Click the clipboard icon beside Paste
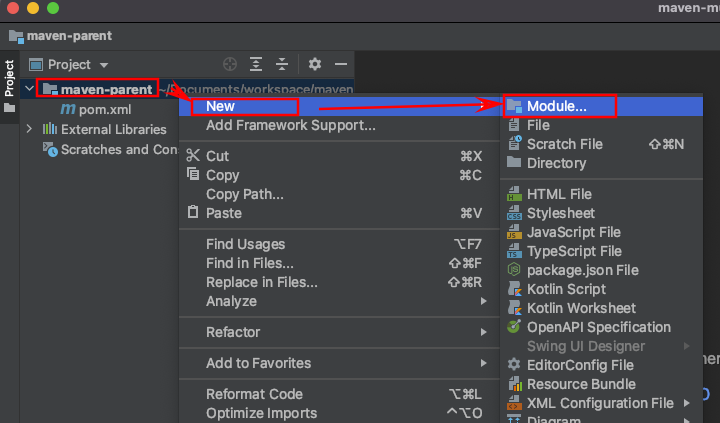The width and height of the screenshot is (720, 423). click(193, 212)
